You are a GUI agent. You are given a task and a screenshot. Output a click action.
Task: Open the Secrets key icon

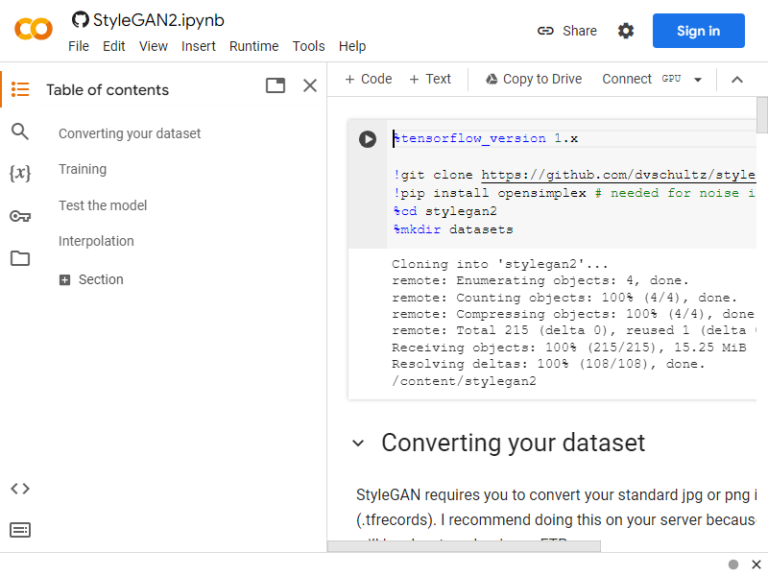click(20, 216)
